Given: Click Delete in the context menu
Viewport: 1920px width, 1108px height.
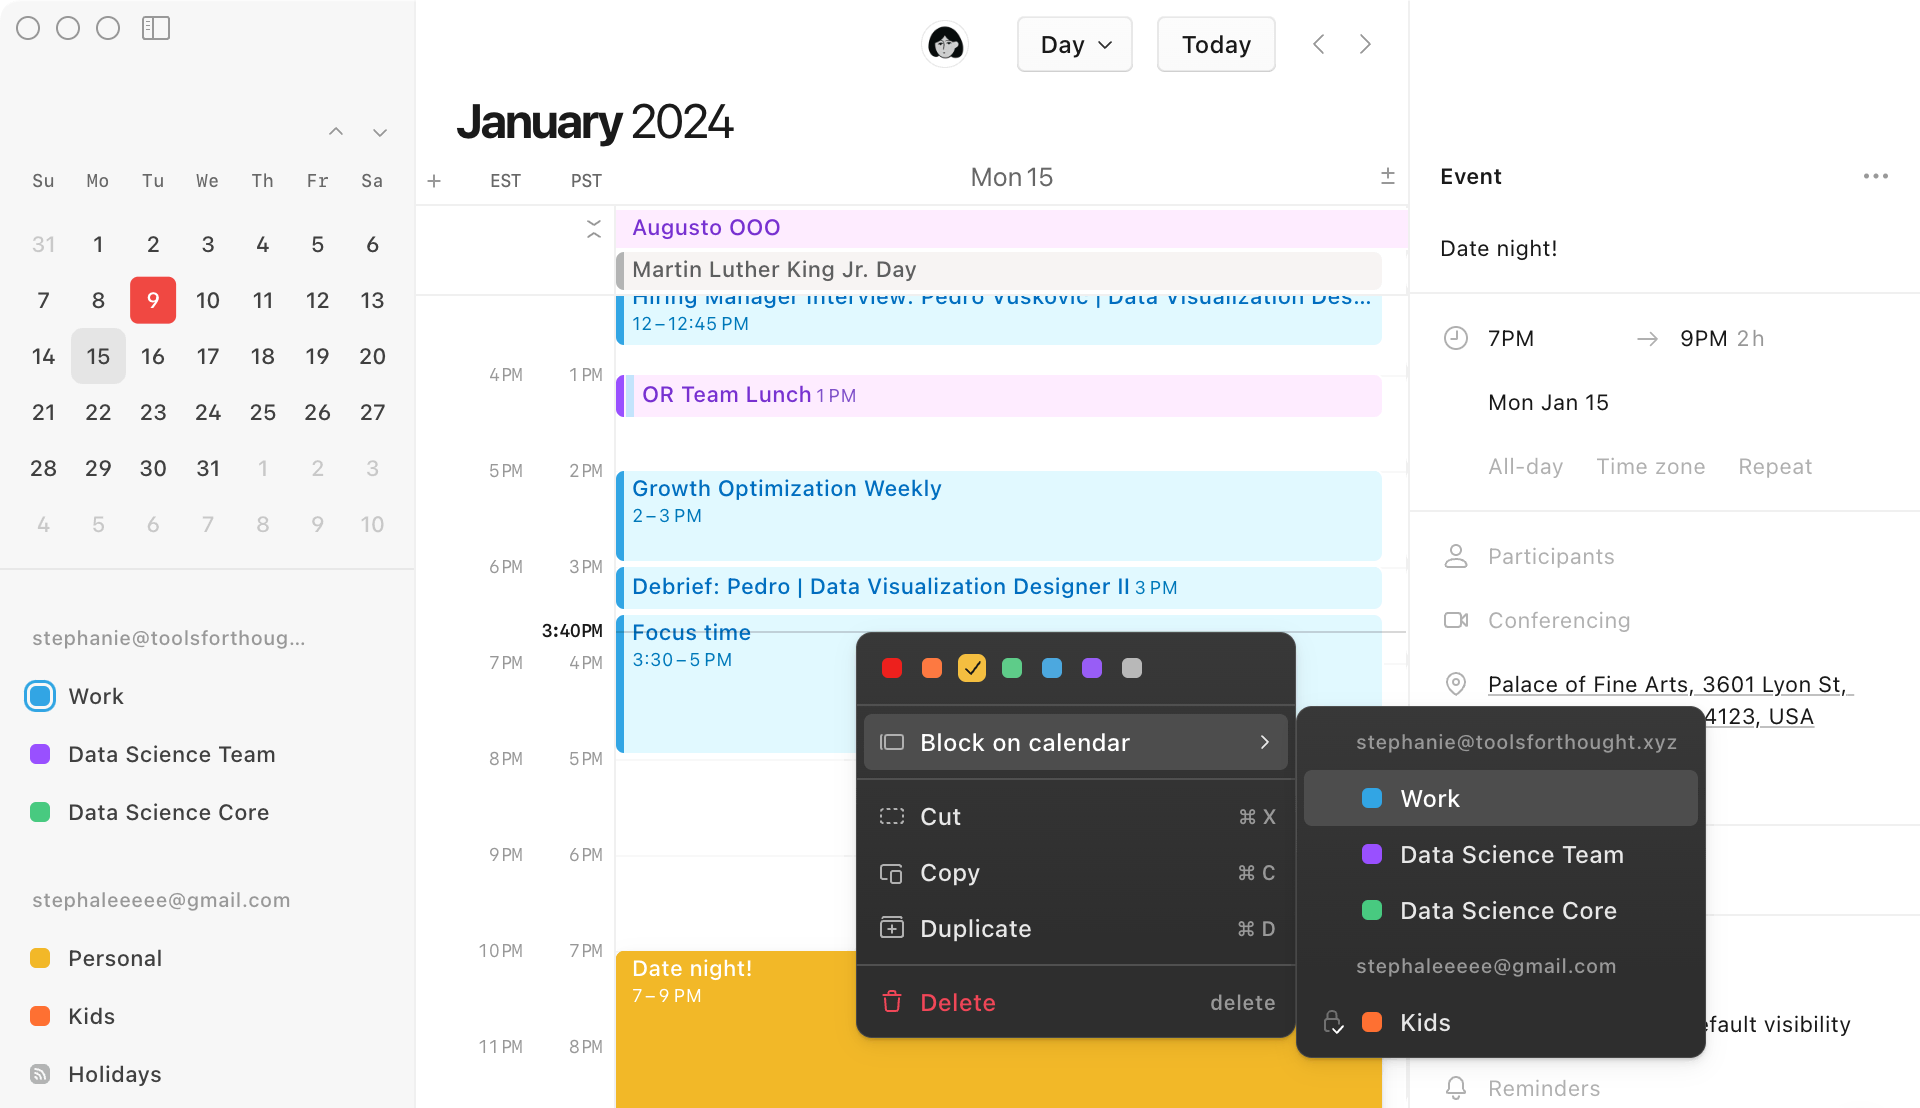Looking at the screenshot, I should pyautogui.click(x=957, y=1001).
